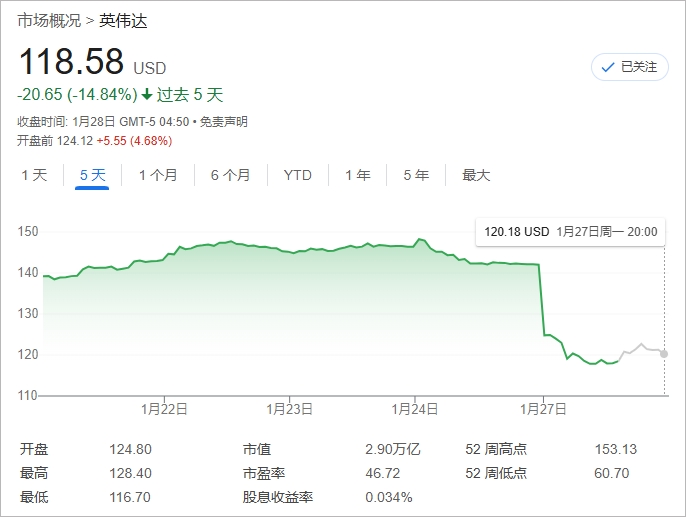
Task: Click the gray end-point dot on chart
Action: point(665,354)
